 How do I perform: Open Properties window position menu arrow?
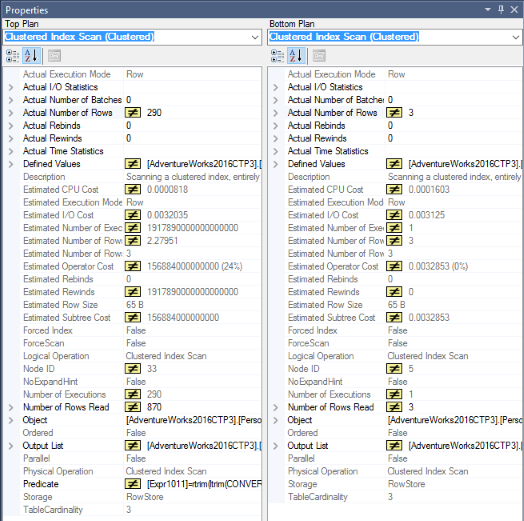coord(488,10)
